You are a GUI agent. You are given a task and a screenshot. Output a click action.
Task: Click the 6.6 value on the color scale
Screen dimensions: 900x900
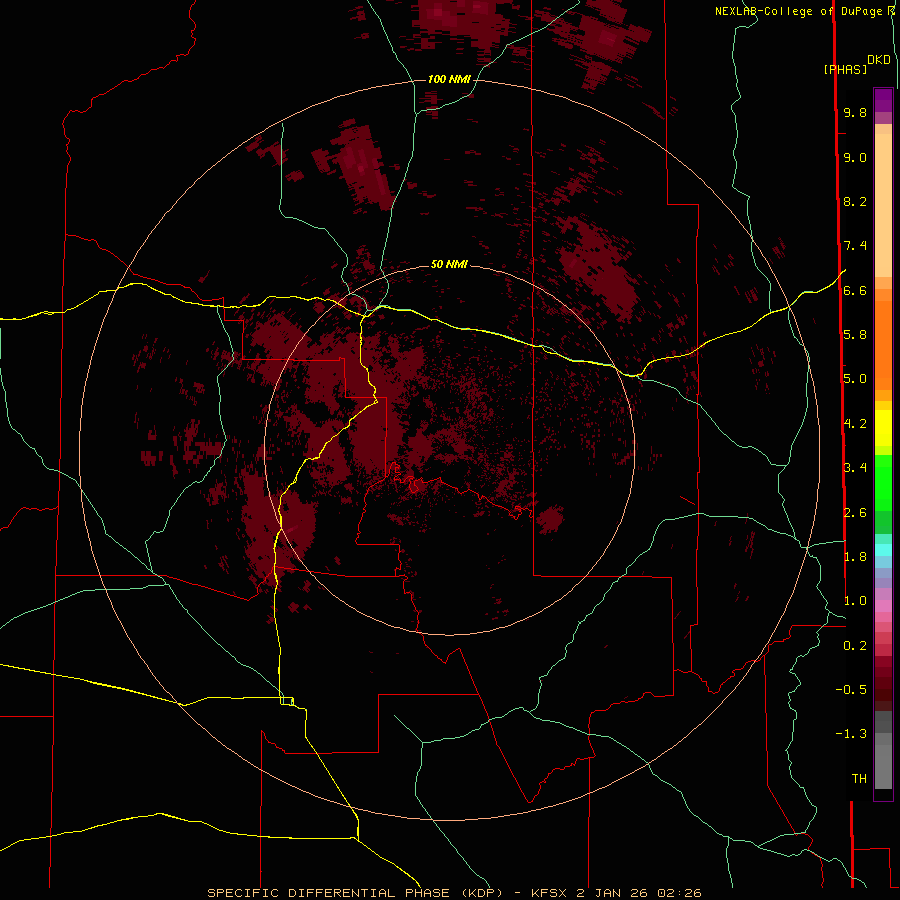click(x=855, y=290)
